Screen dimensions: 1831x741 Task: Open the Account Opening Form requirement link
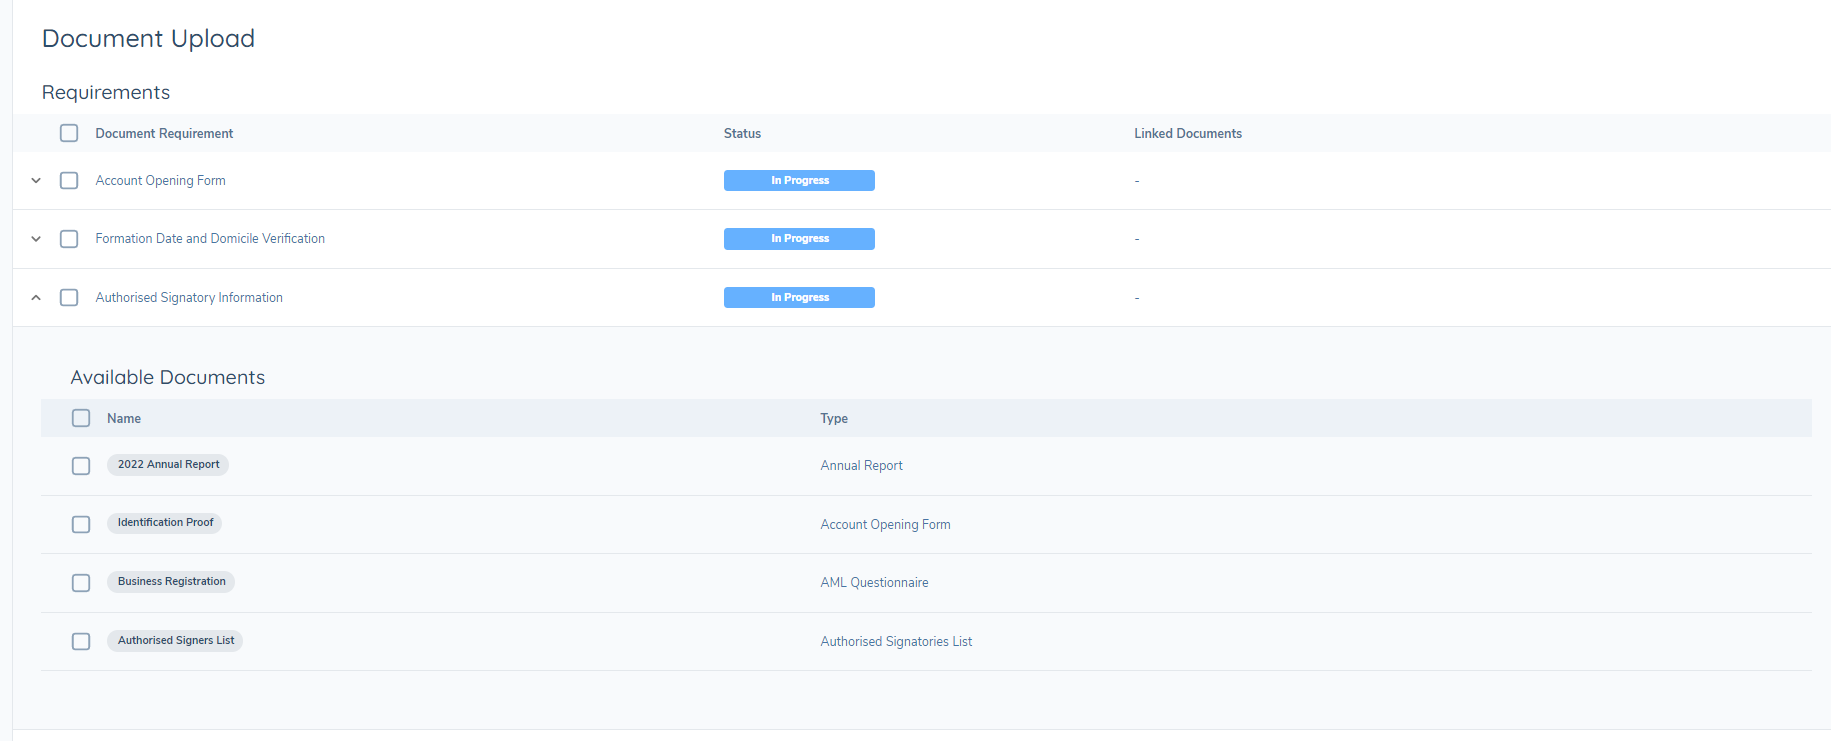point(160,181)
